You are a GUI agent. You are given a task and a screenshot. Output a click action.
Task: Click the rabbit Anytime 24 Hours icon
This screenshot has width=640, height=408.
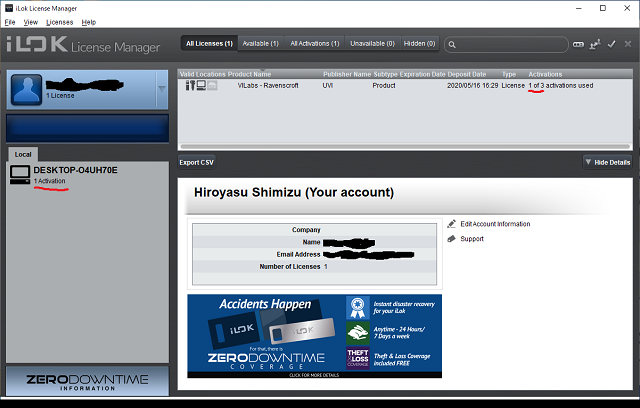click(x=358, y=333)
